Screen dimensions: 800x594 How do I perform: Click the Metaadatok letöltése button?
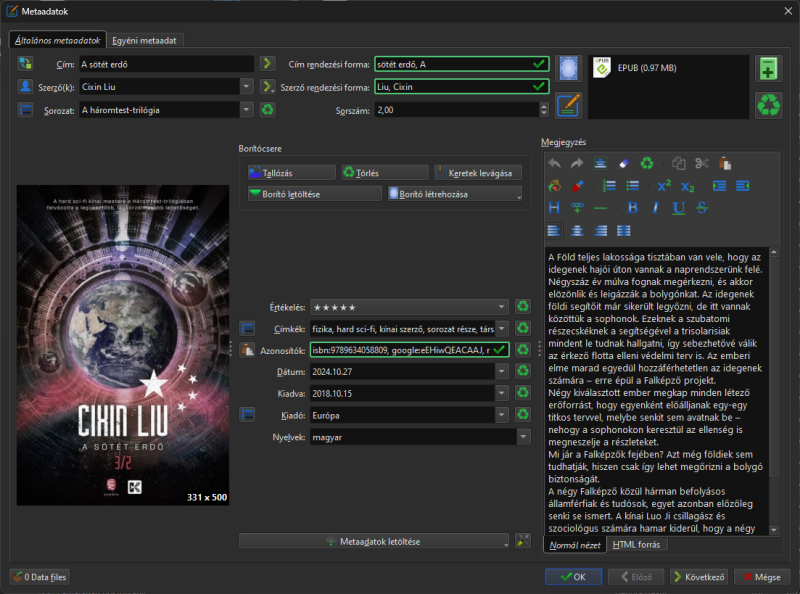[x=375, y=541]
